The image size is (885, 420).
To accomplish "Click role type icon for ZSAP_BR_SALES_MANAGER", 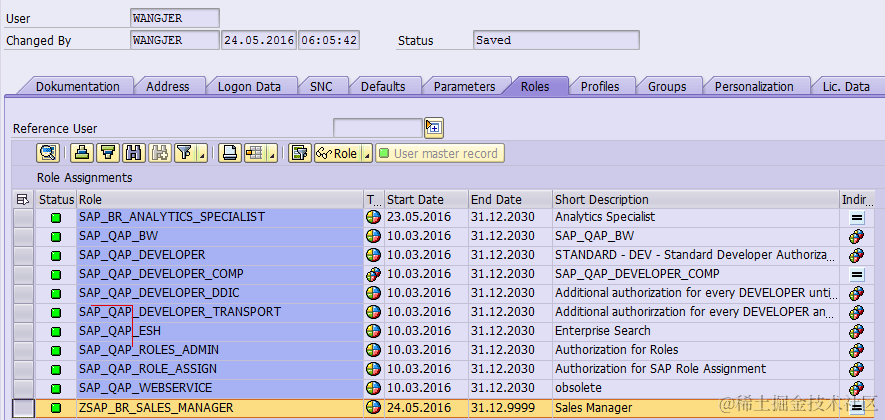I will [374, 408].
